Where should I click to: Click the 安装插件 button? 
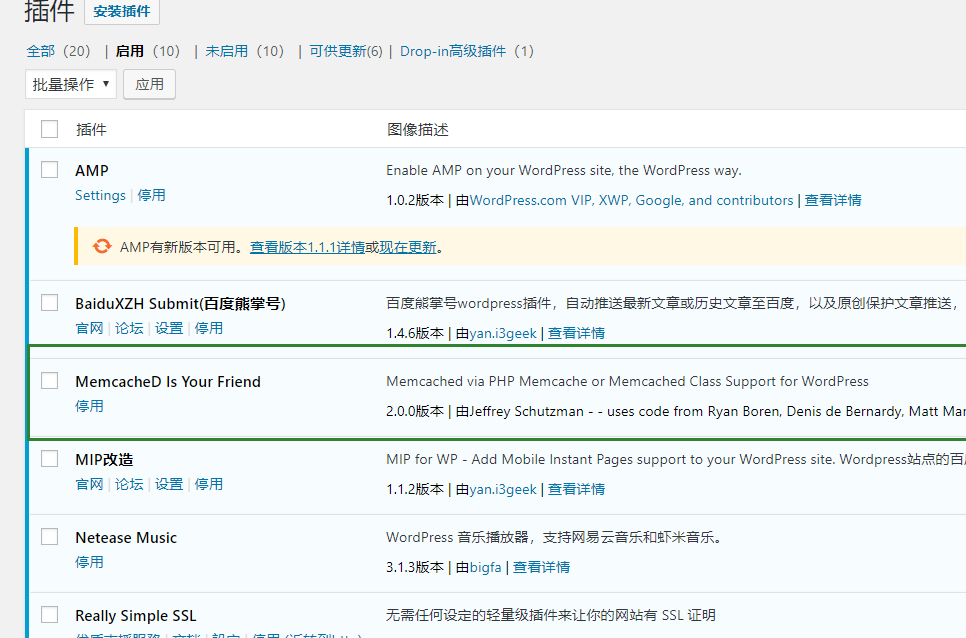[x=122, y=11]
